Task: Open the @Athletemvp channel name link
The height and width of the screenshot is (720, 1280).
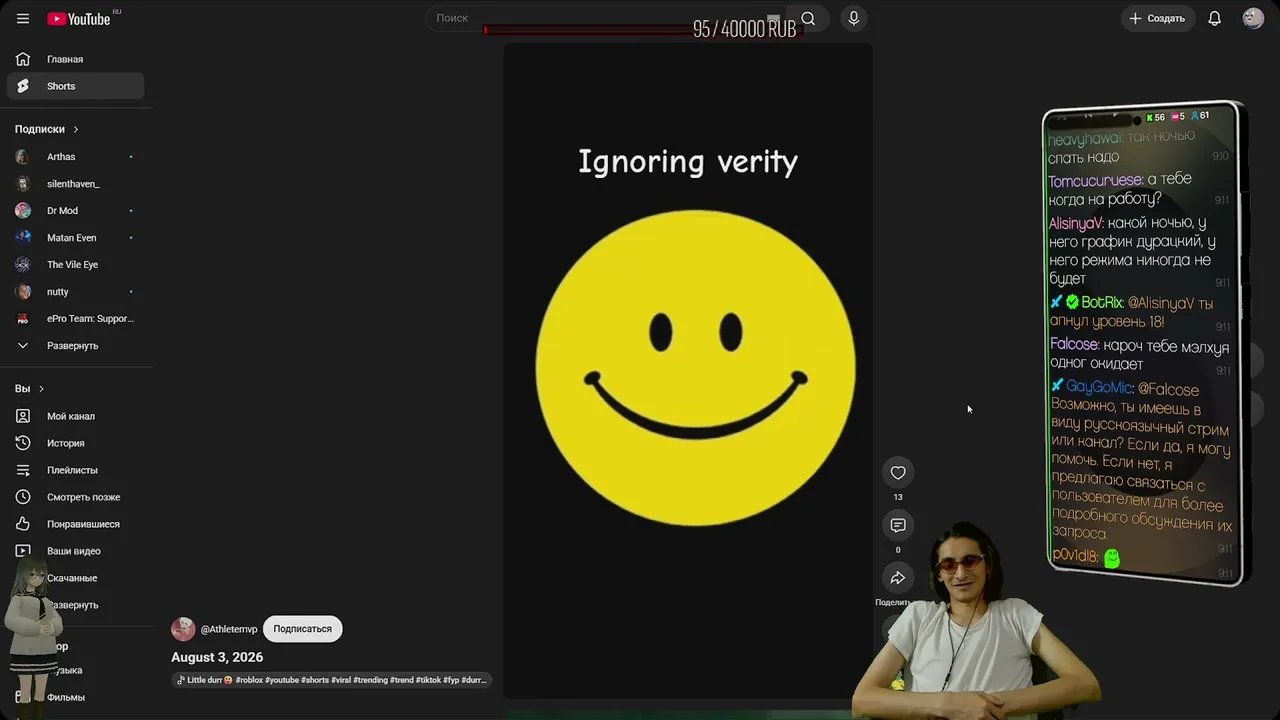Action: click(229, 629)
